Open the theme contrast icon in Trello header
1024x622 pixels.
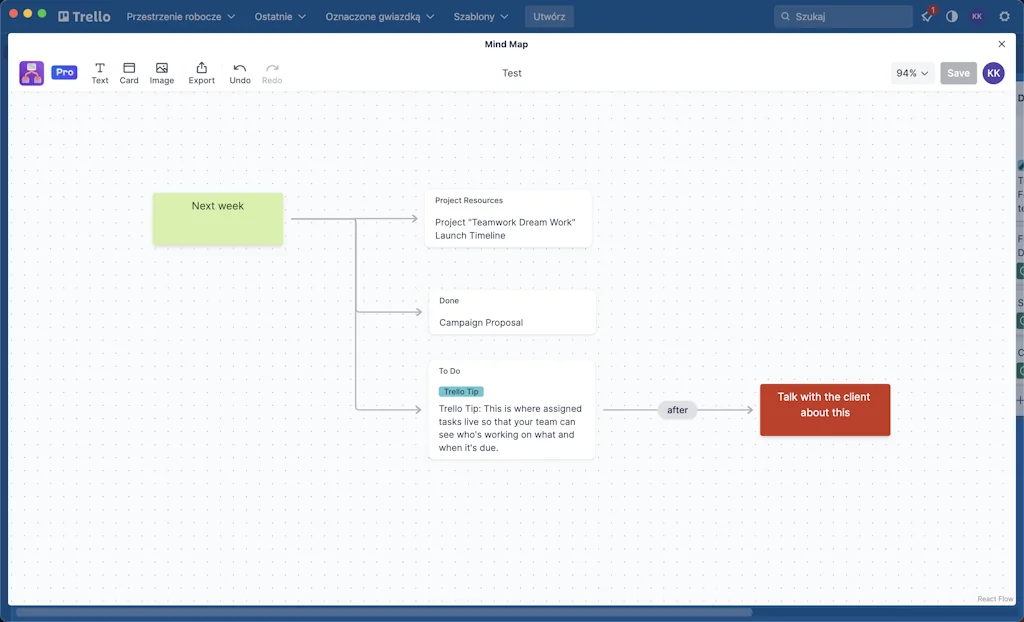pyautogui.click(x=951, y=16)
